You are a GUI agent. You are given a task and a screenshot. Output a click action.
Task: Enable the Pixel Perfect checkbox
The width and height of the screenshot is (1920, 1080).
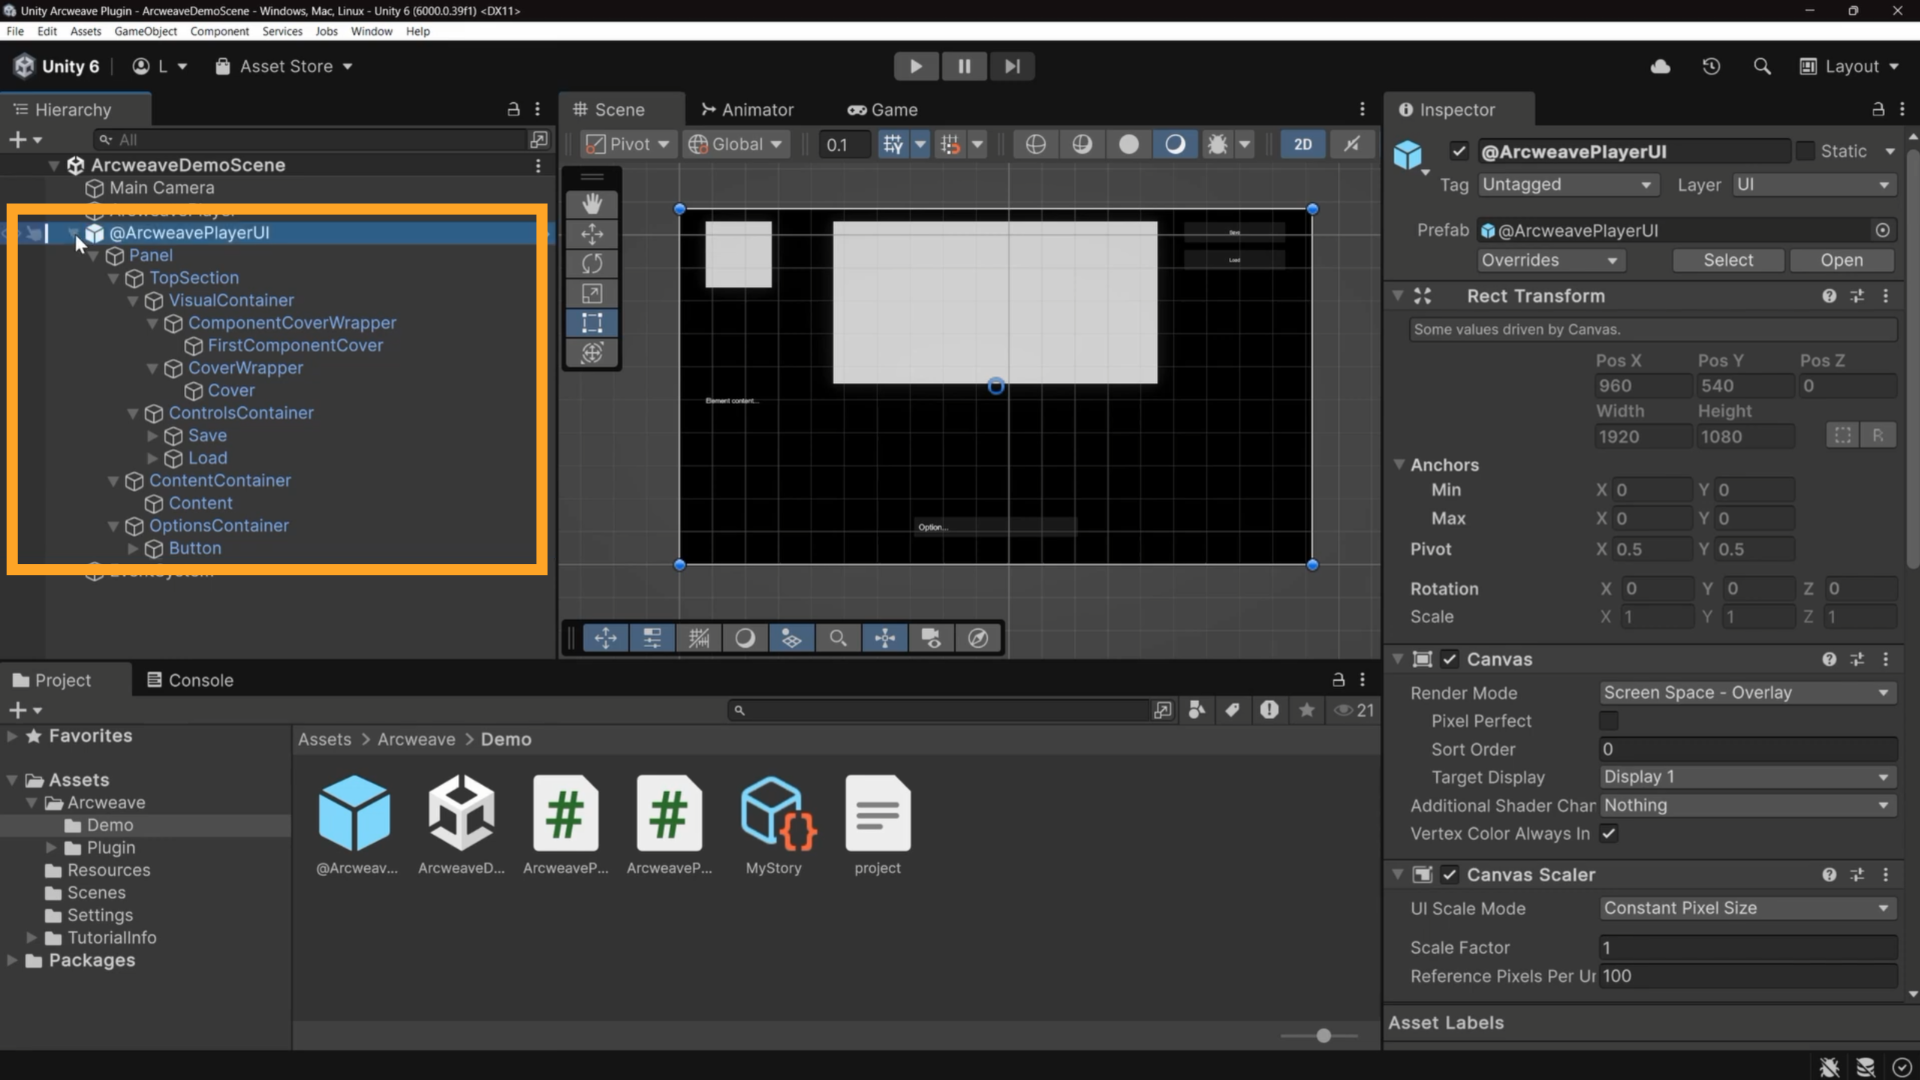[x=1608, y=721]
